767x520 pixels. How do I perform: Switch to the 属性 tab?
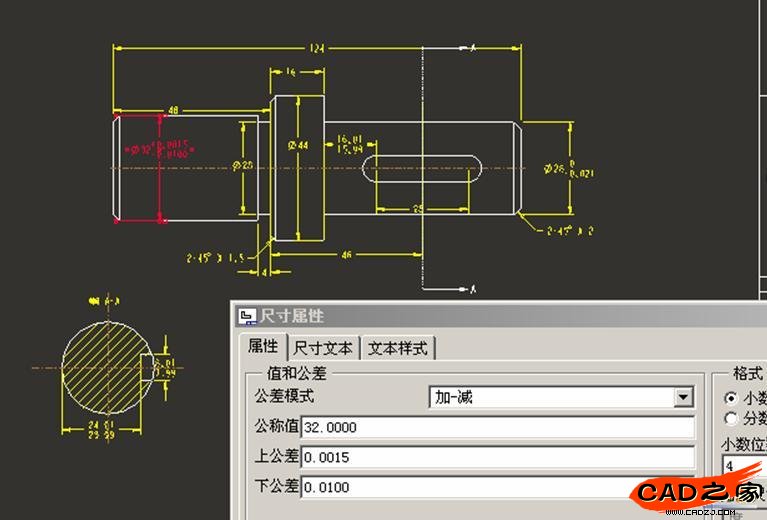pos(262,346)
